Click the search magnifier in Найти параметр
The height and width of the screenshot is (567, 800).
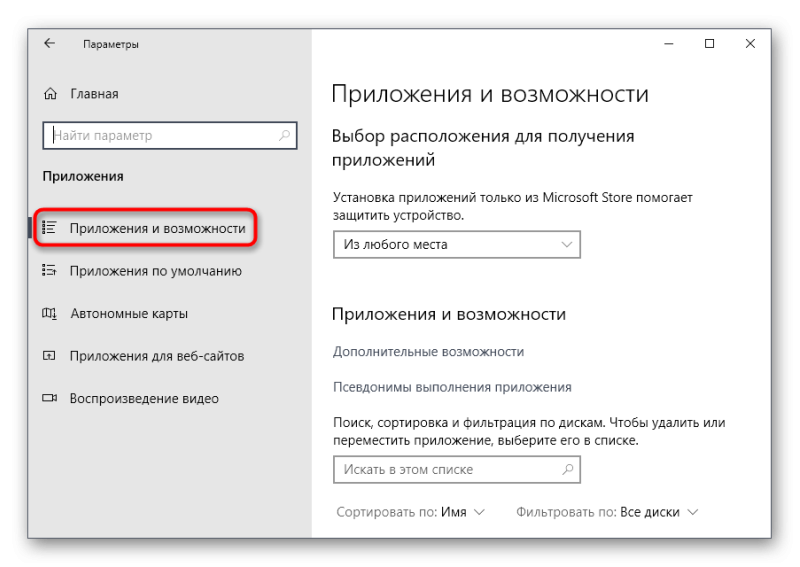click(x=284, y=135)
